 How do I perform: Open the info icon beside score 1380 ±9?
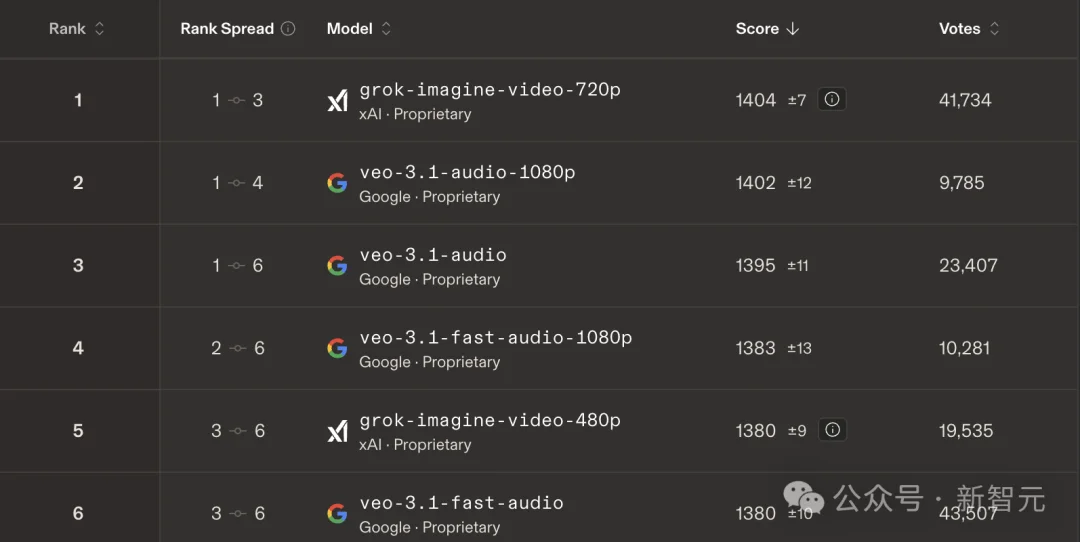click(832, 430)
